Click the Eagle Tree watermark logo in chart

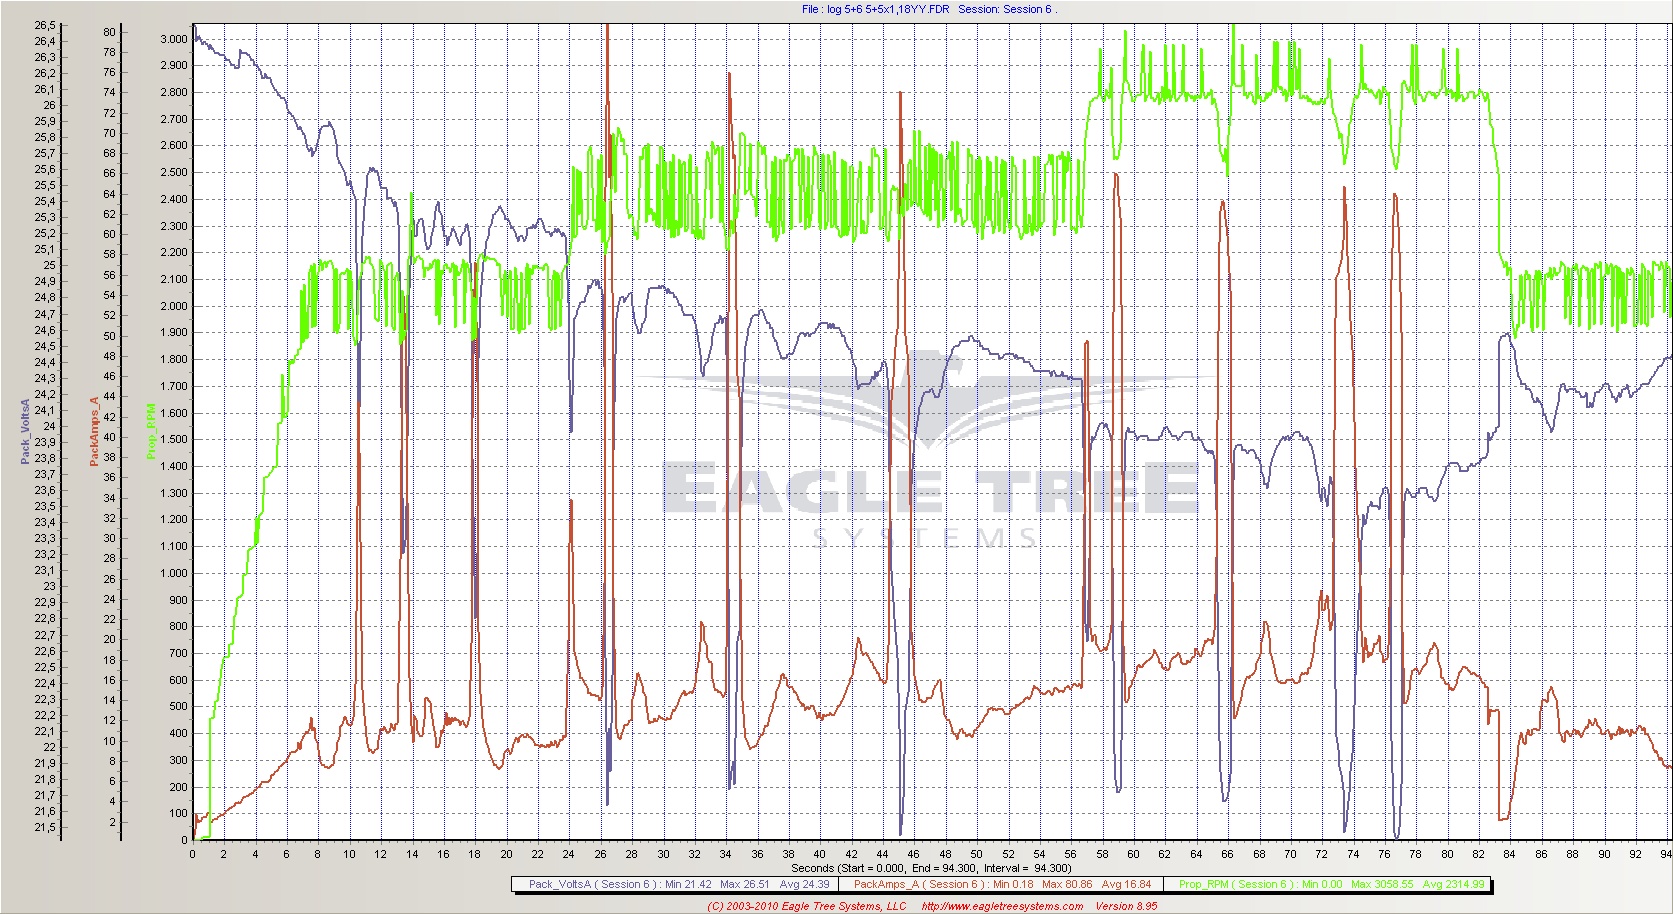tap(930, 450)
